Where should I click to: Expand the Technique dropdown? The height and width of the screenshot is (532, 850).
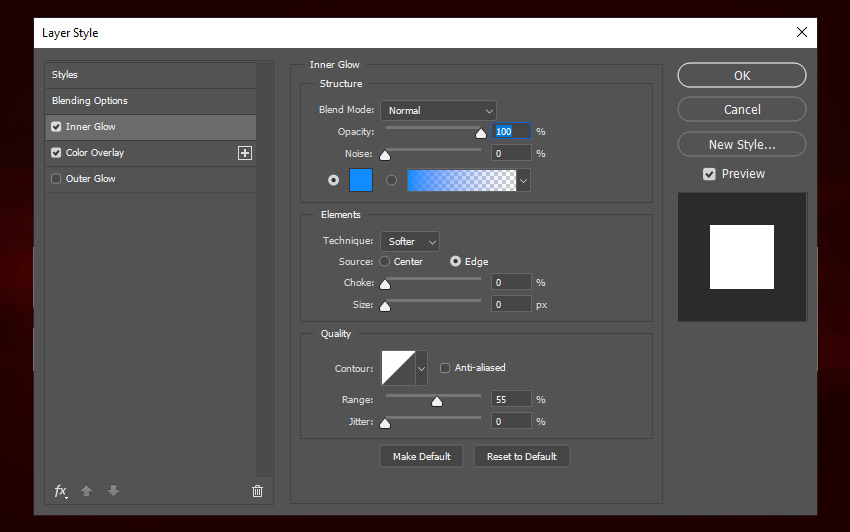[410, 241]
